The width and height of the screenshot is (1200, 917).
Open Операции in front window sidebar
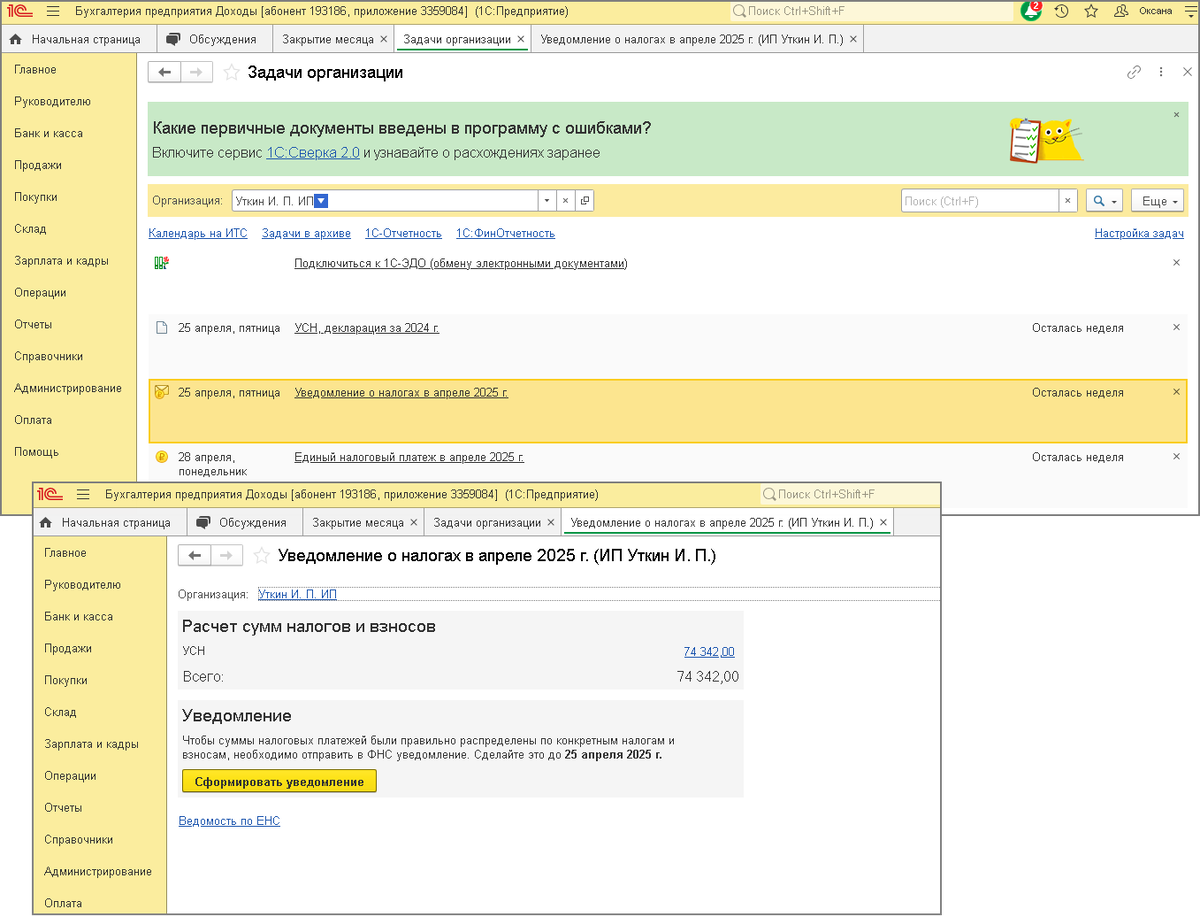point(70,776)
